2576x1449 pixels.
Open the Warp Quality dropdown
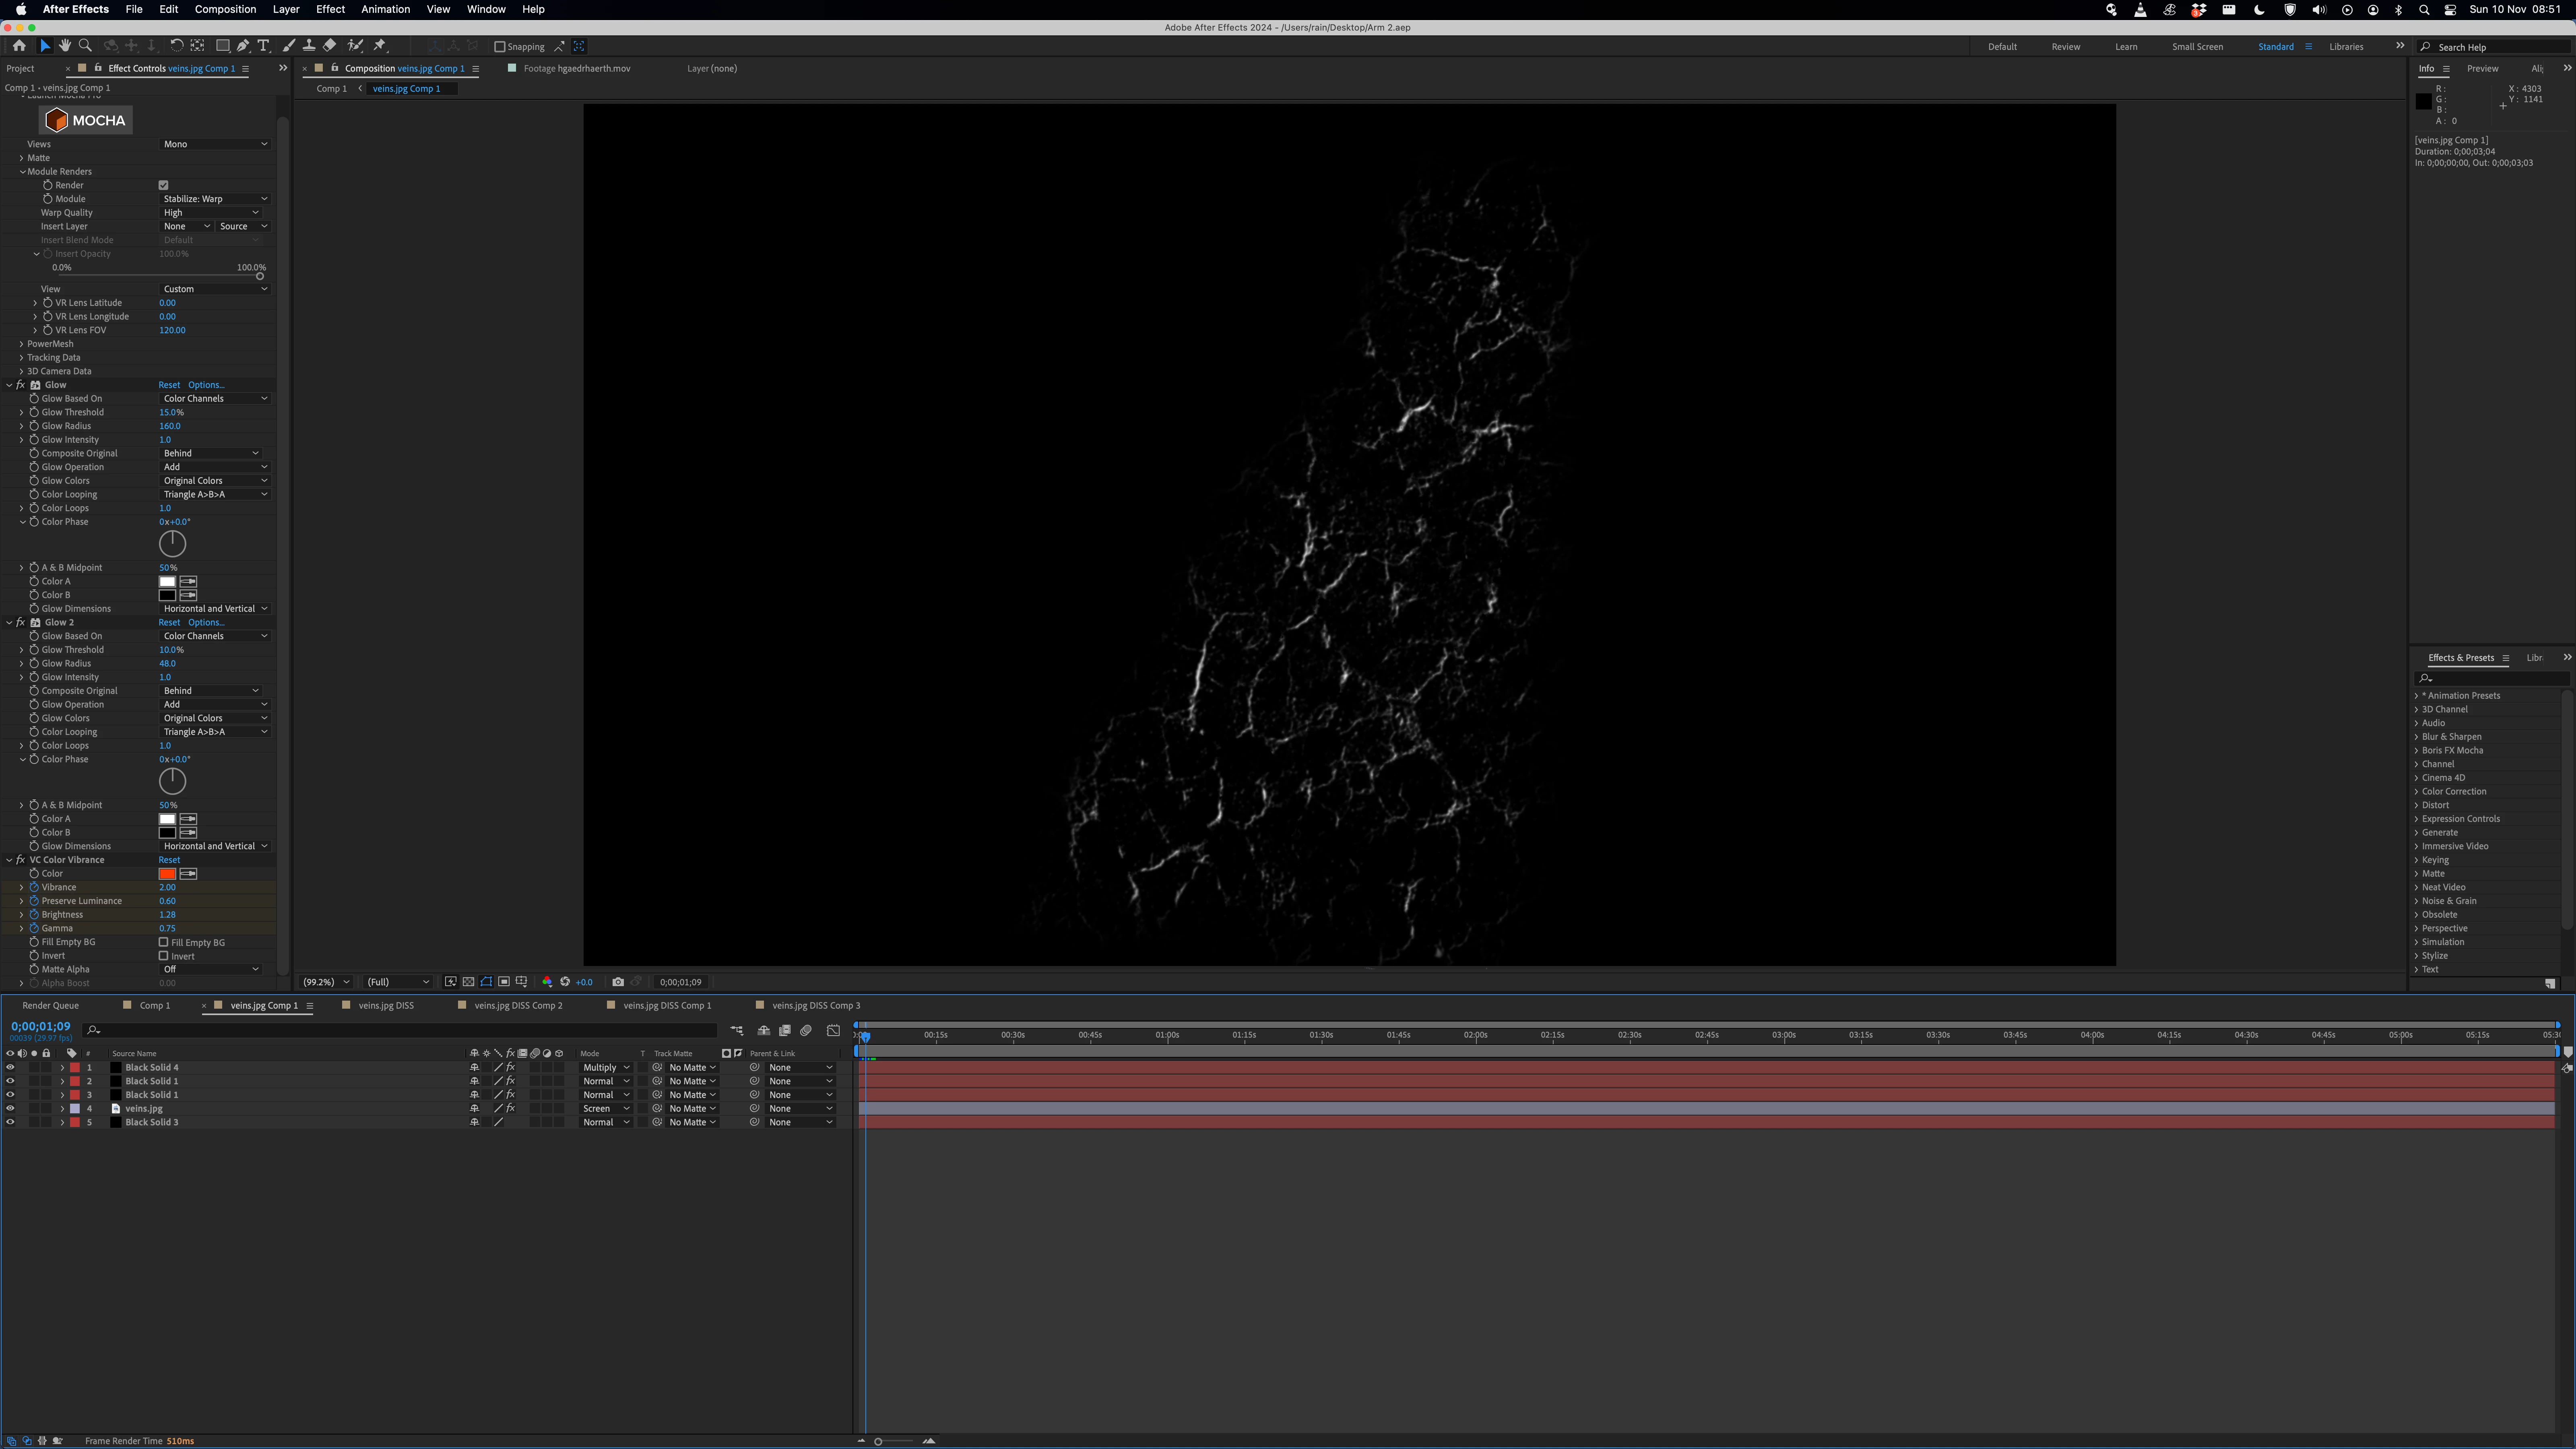210,212
